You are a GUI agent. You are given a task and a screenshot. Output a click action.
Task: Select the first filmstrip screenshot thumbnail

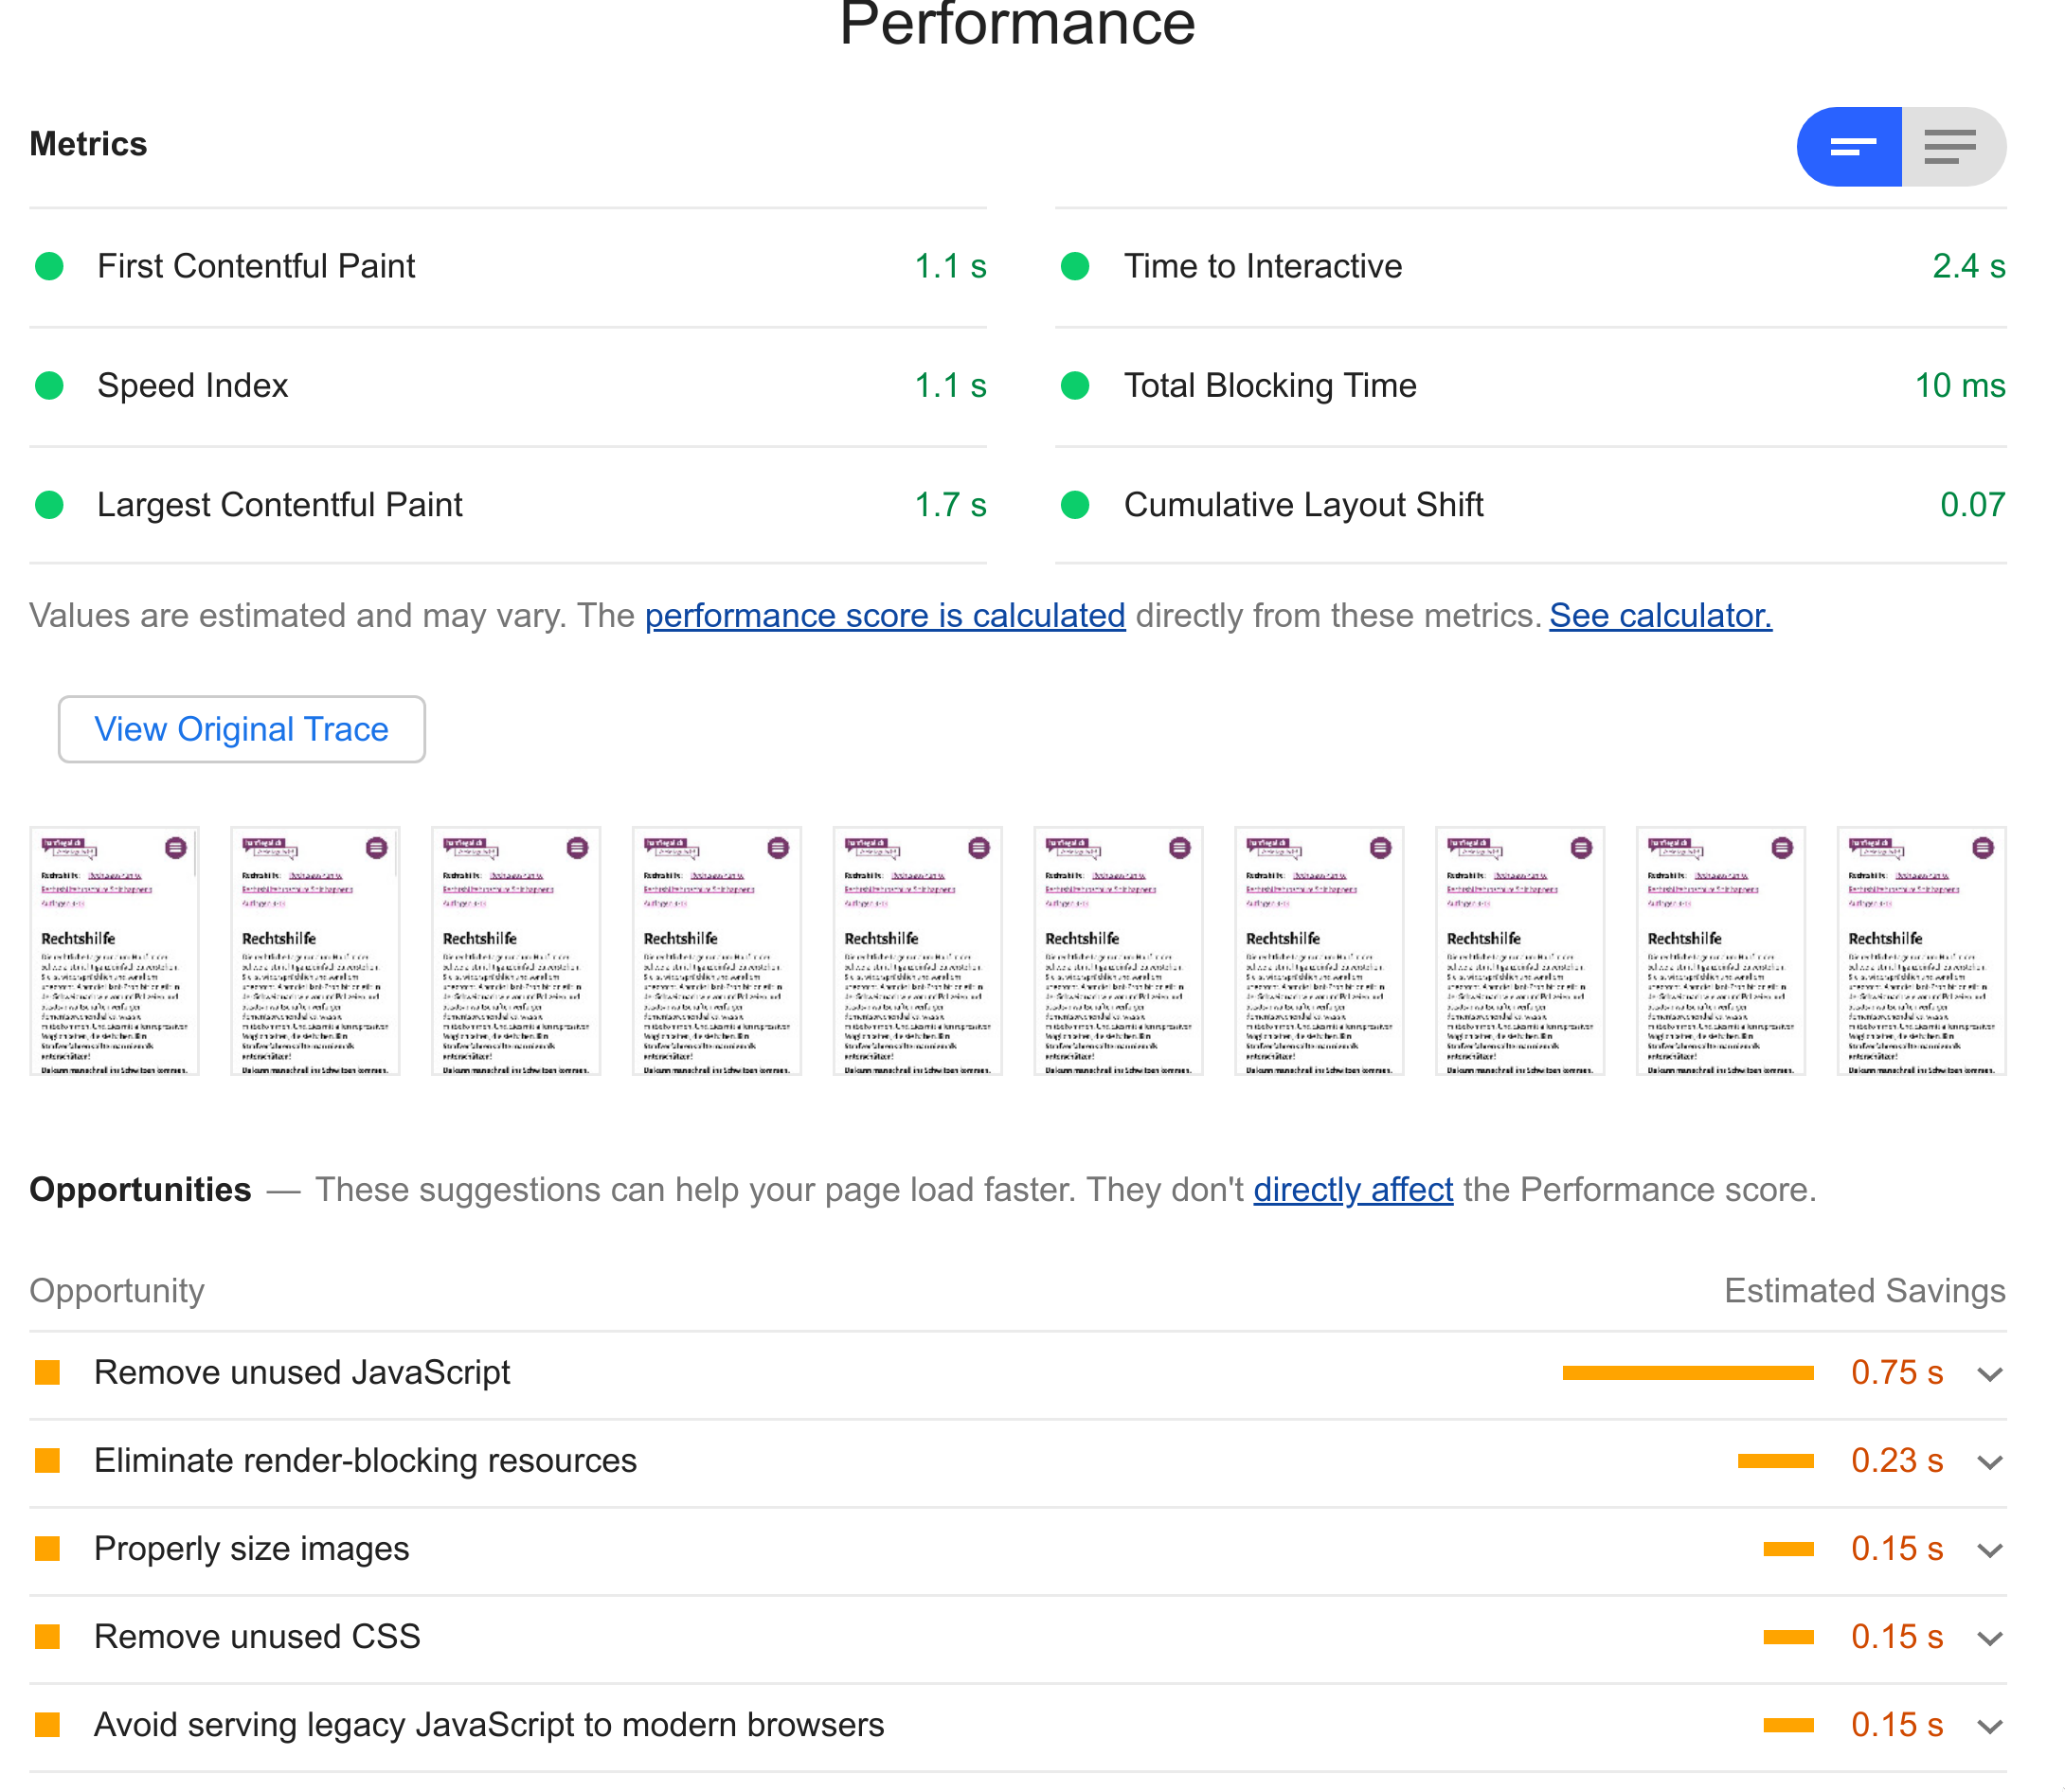point(114,951)
